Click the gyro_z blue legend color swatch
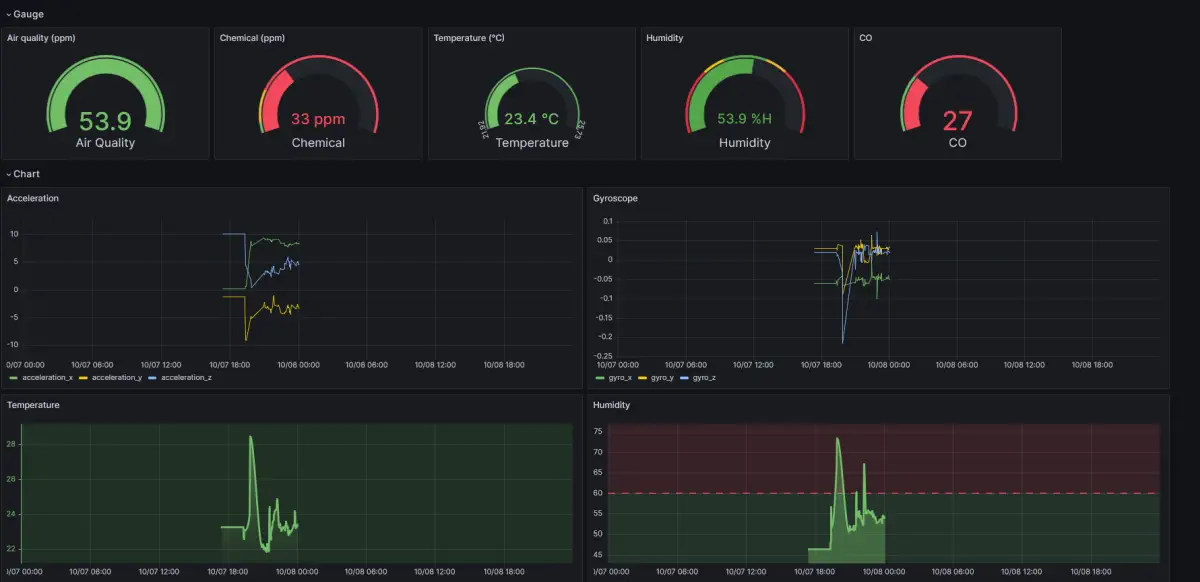The image size is (1200, 582). pyautogui.click(x=685, y=378)
